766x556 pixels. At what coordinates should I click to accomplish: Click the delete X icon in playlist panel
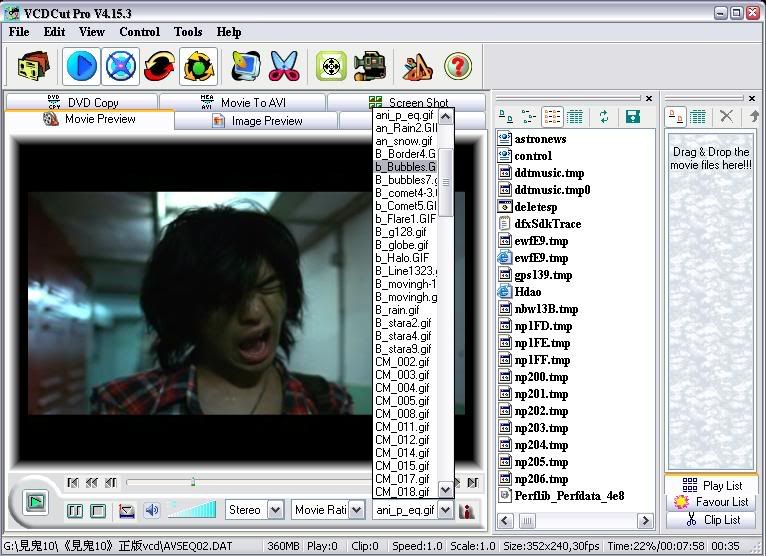726,116
